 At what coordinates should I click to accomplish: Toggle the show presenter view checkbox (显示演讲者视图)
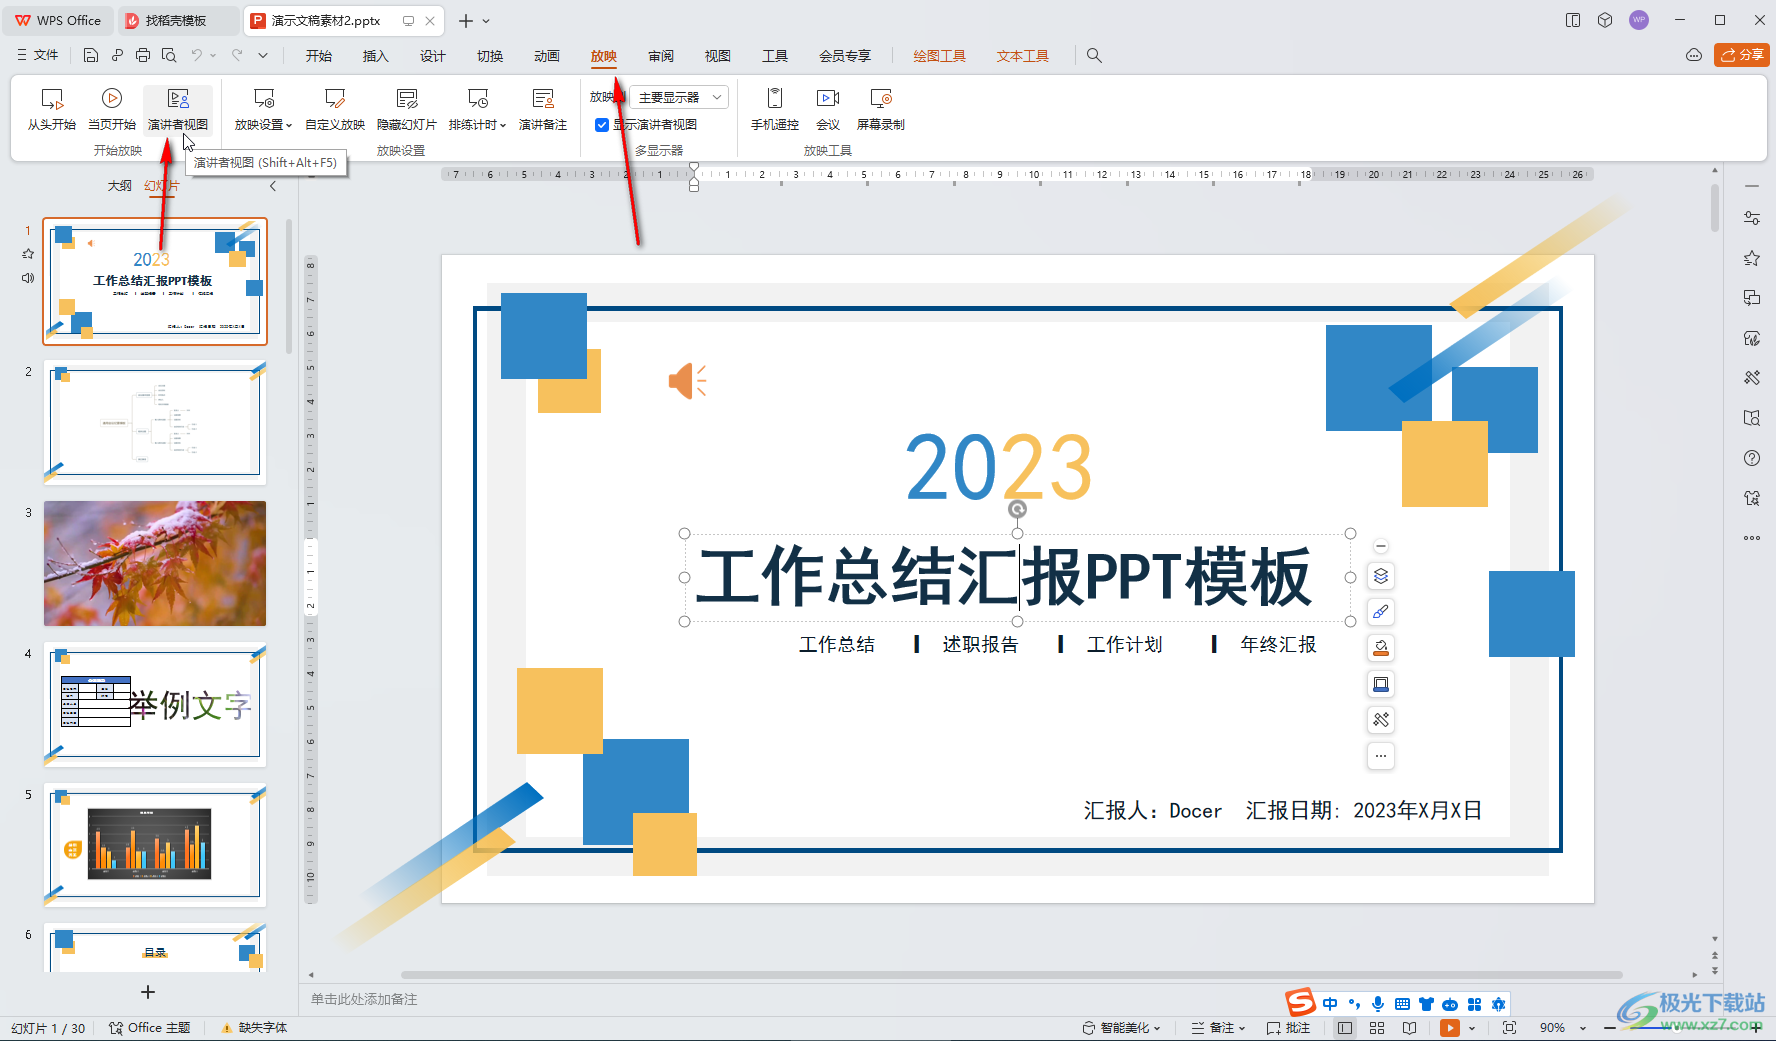[602, 125]
